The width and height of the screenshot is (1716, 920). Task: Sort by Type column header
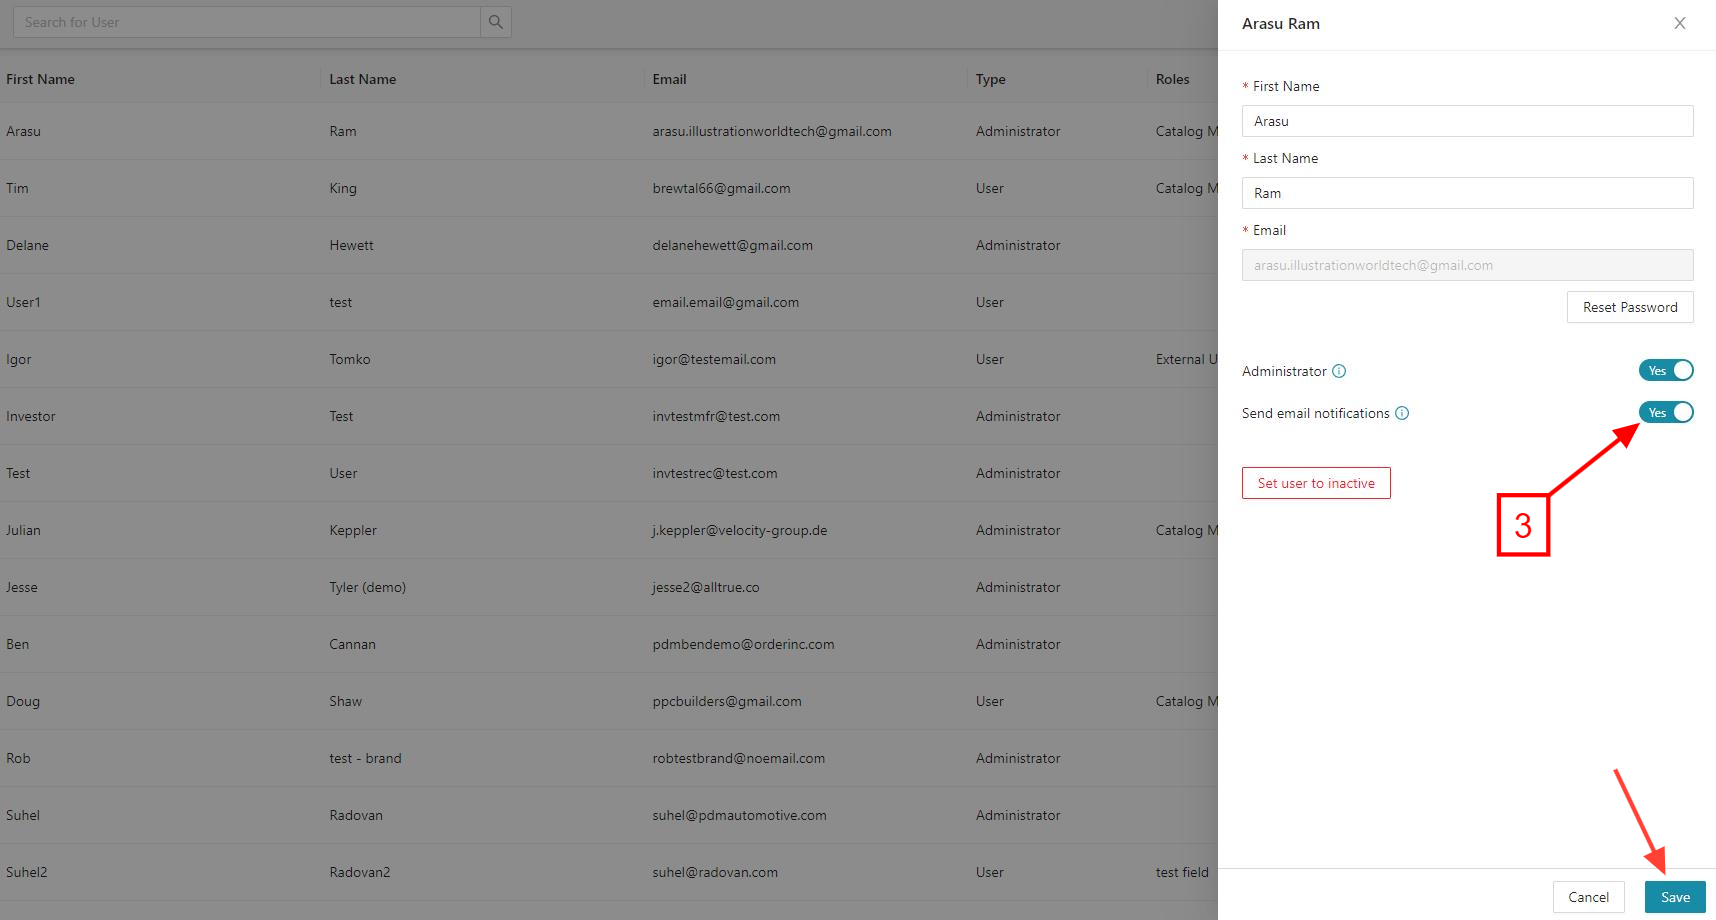click(x=991, y=79)
